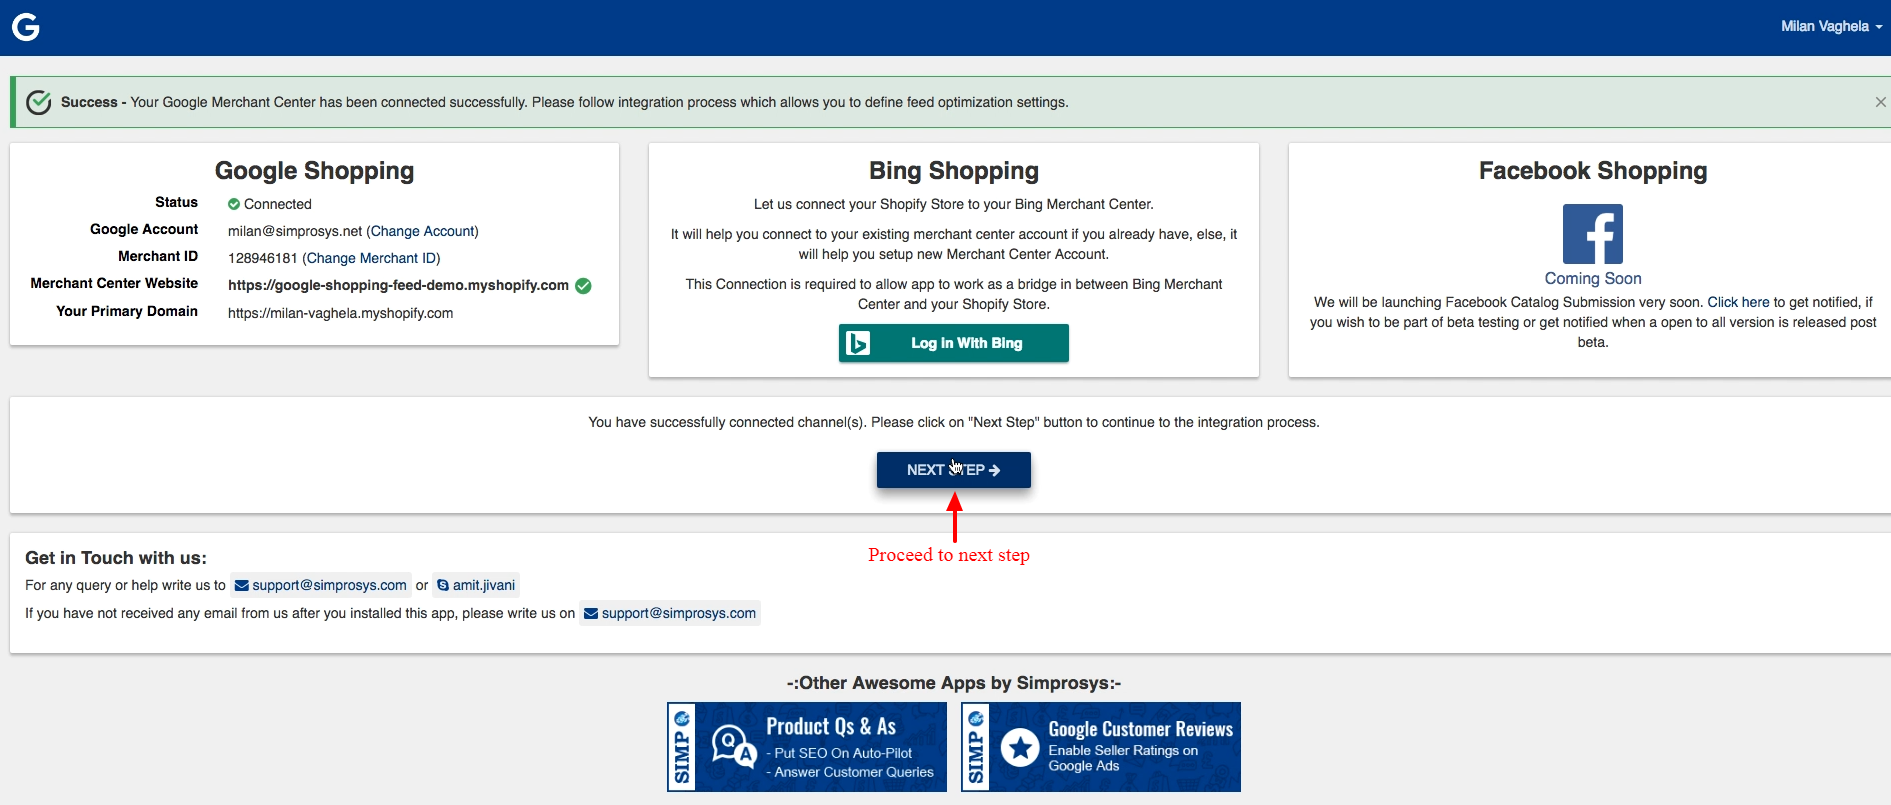Click the envelope icon in the query line

coord(241,585)
